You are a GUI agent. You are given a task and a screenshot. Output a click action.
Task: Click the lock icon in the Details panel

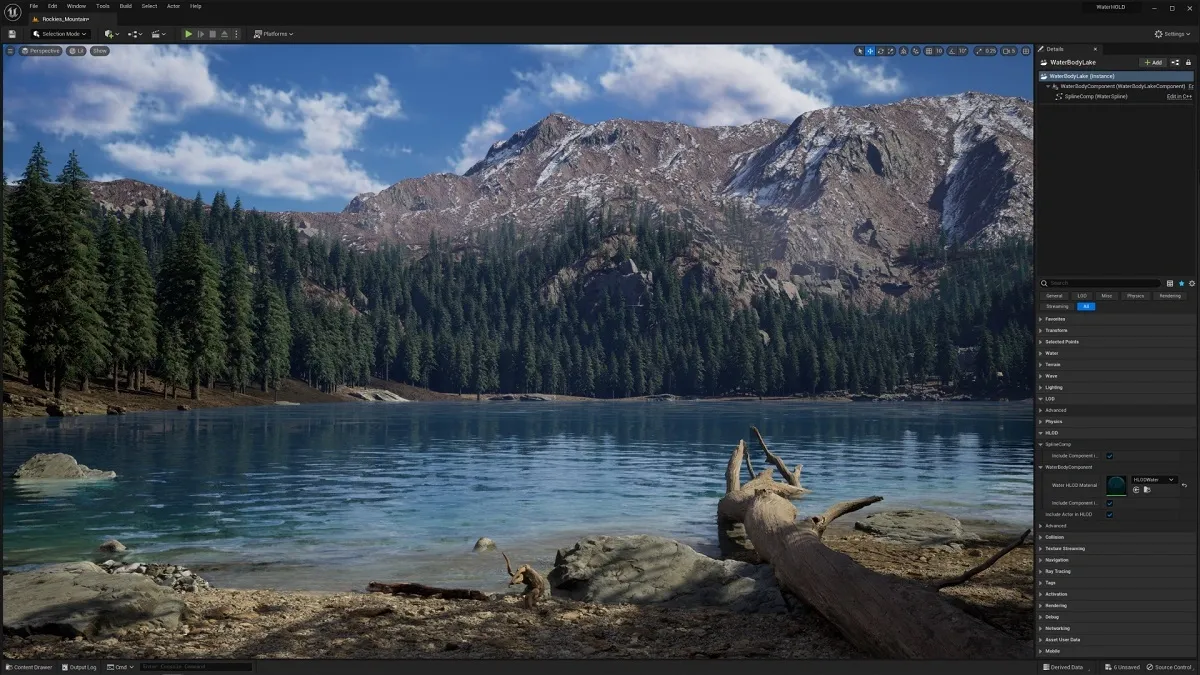point(1189,62)
